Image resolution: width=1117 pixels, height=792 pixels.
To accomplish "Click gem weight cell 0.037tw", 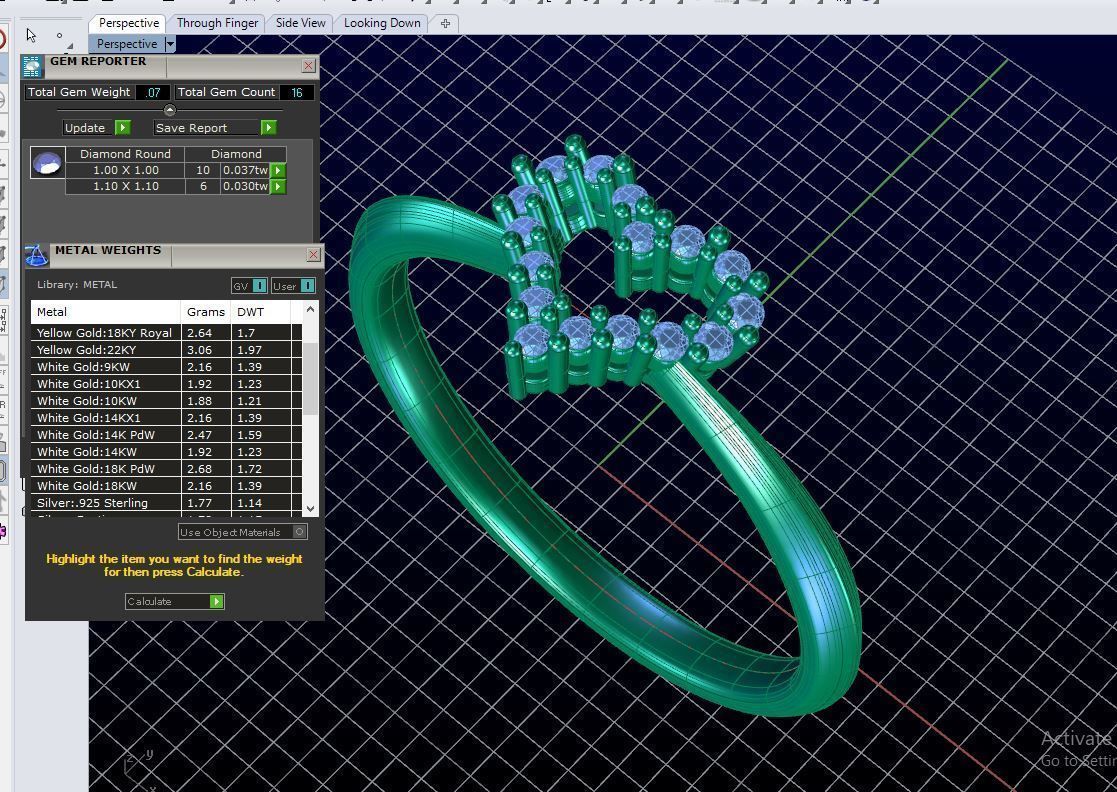I will click(x=245, y=170).
